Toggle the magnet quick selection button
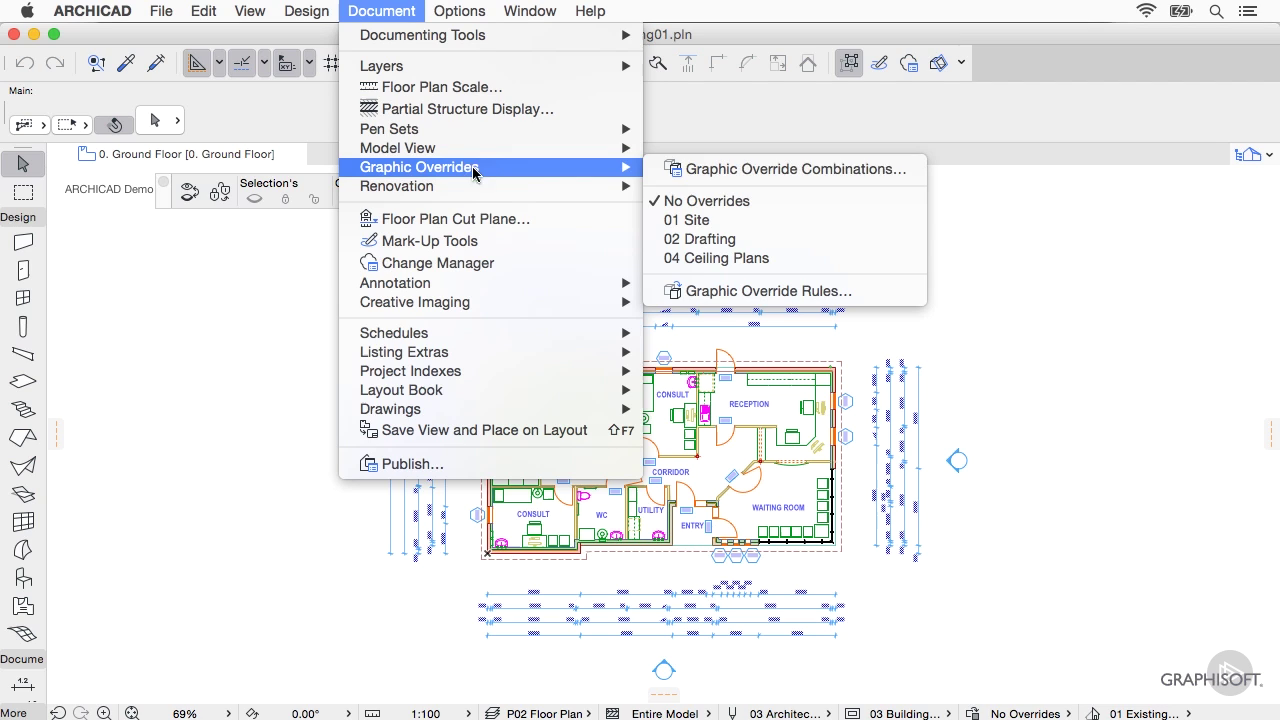This screenshot has height=720, width=1280. click(x=115, y=125)
